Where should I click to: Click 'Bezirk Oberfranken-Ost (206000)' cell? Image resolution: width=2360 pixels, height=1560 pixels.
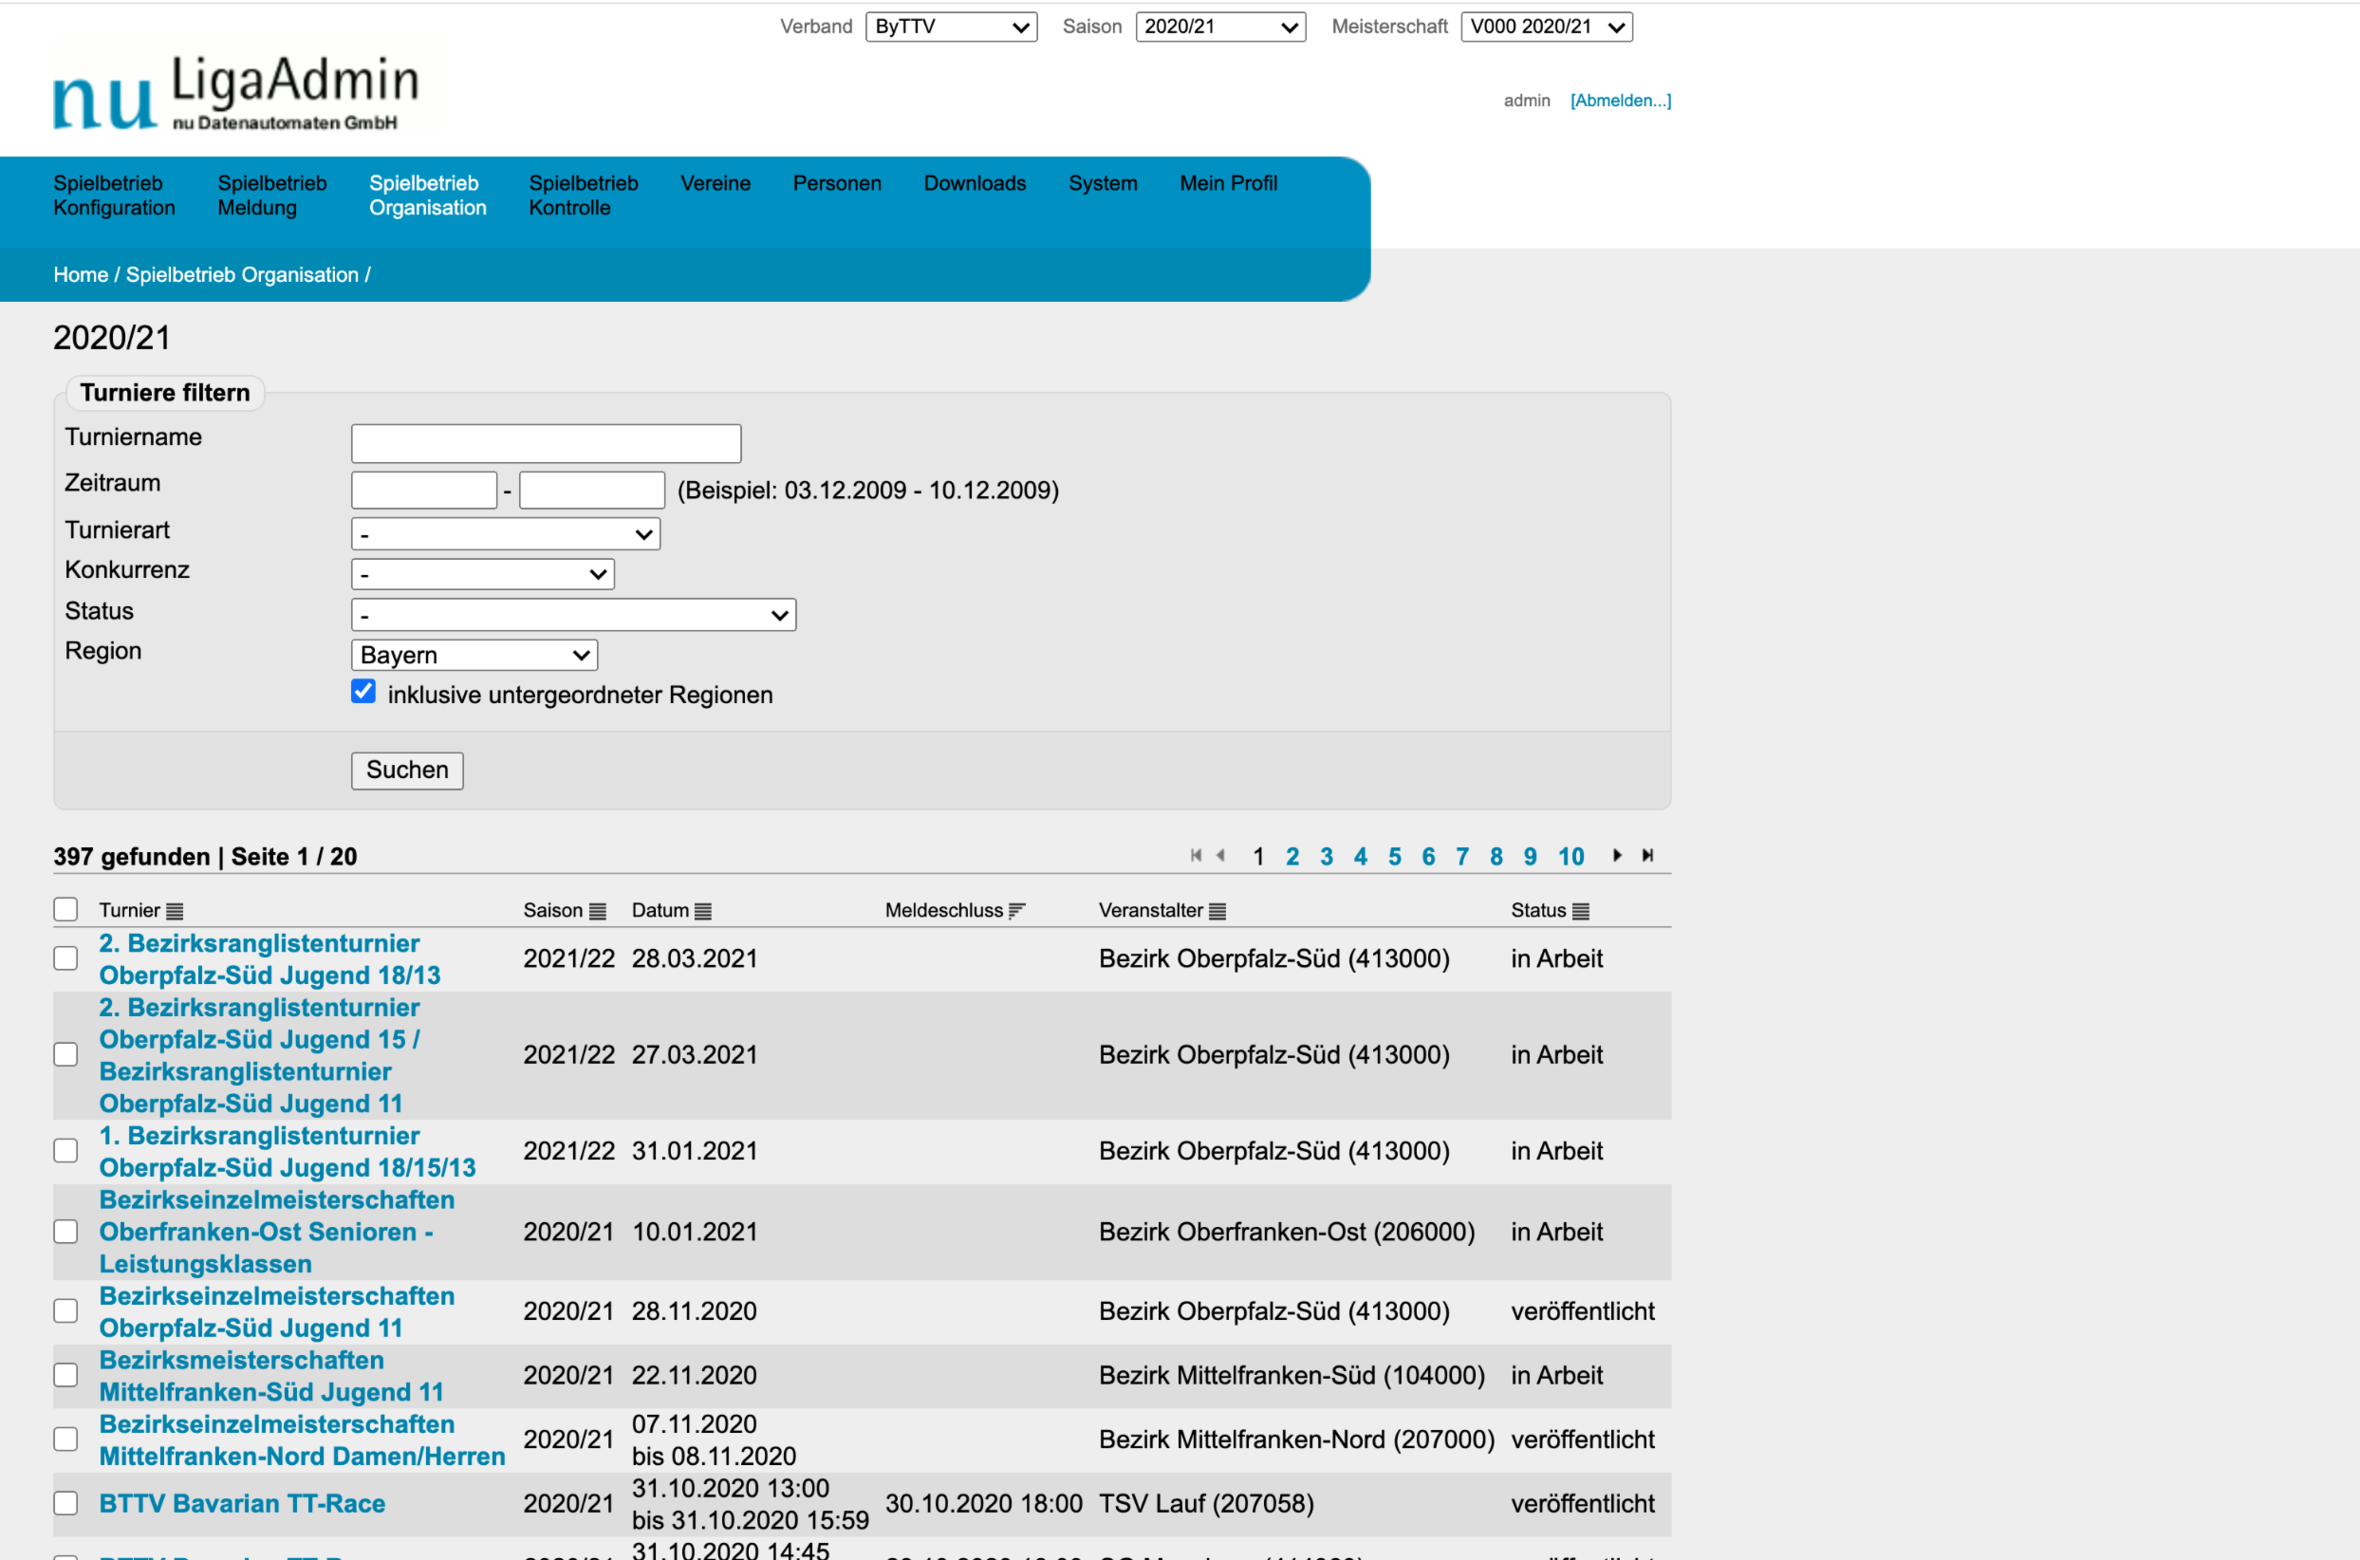[x=1287, y=1231]
